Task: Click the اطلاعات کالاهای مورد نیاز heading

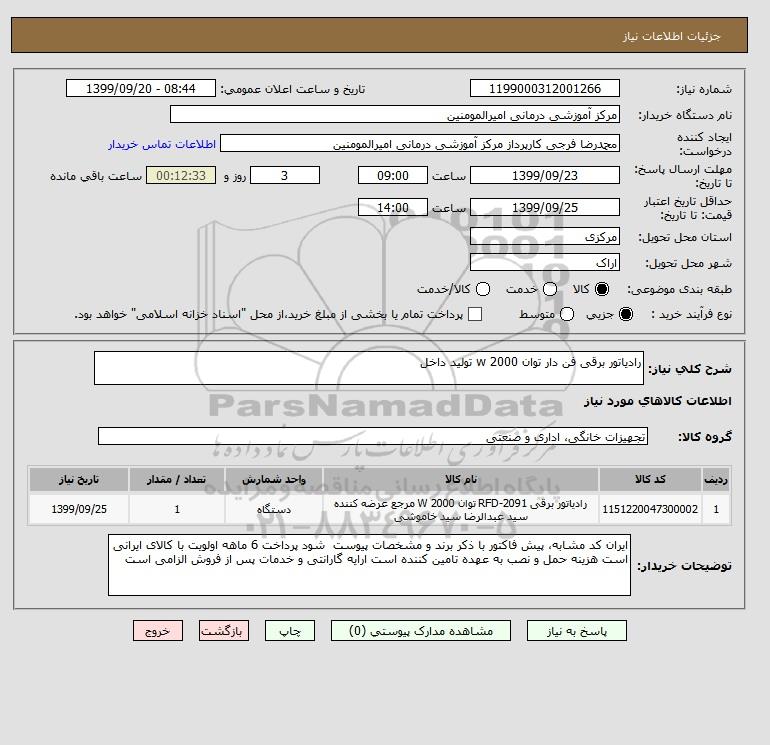Action: (x=658, y=401)
